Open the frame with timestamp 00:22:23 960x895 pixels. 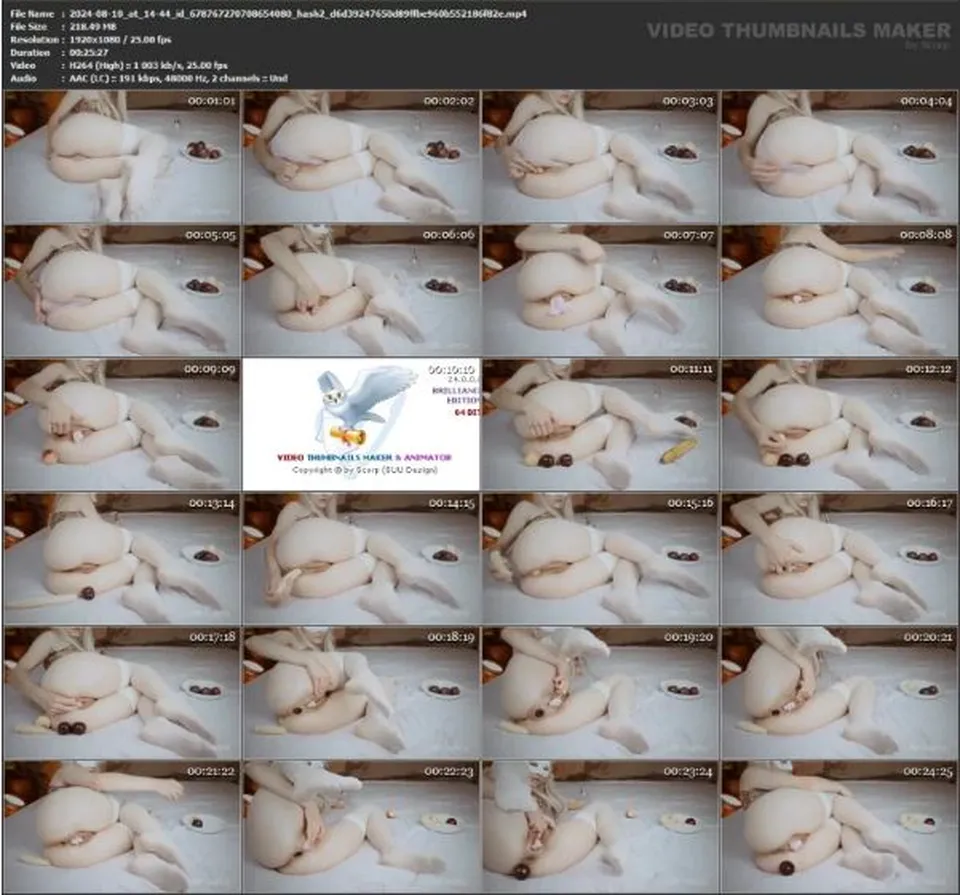tap(361, 827)
